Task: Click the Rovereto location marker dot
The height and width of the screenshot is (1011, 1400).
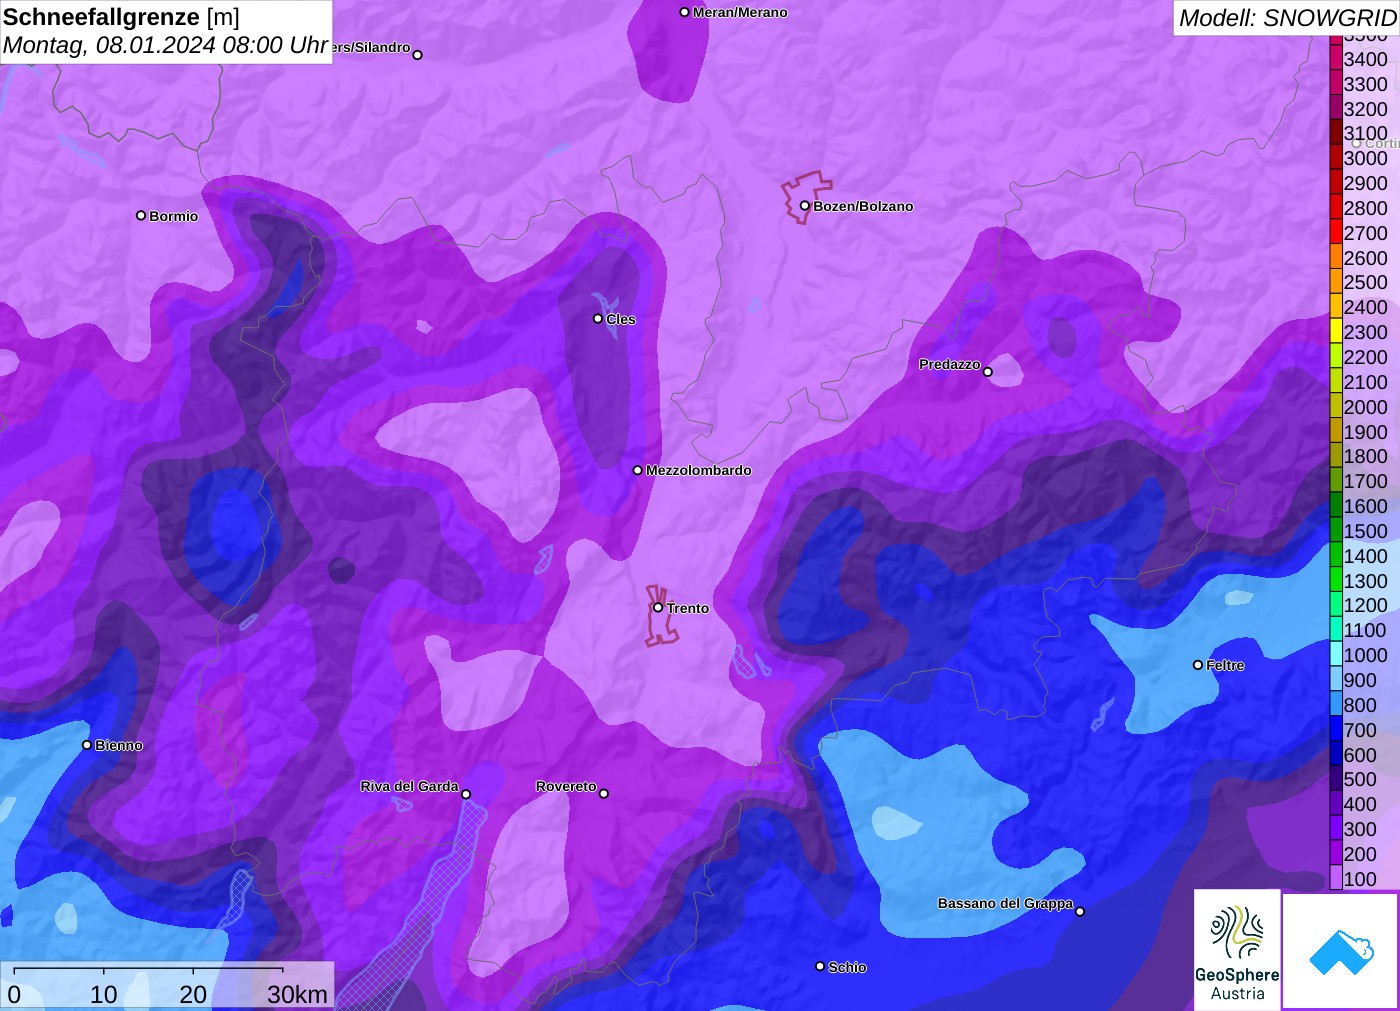Action: tap(604, 794)
